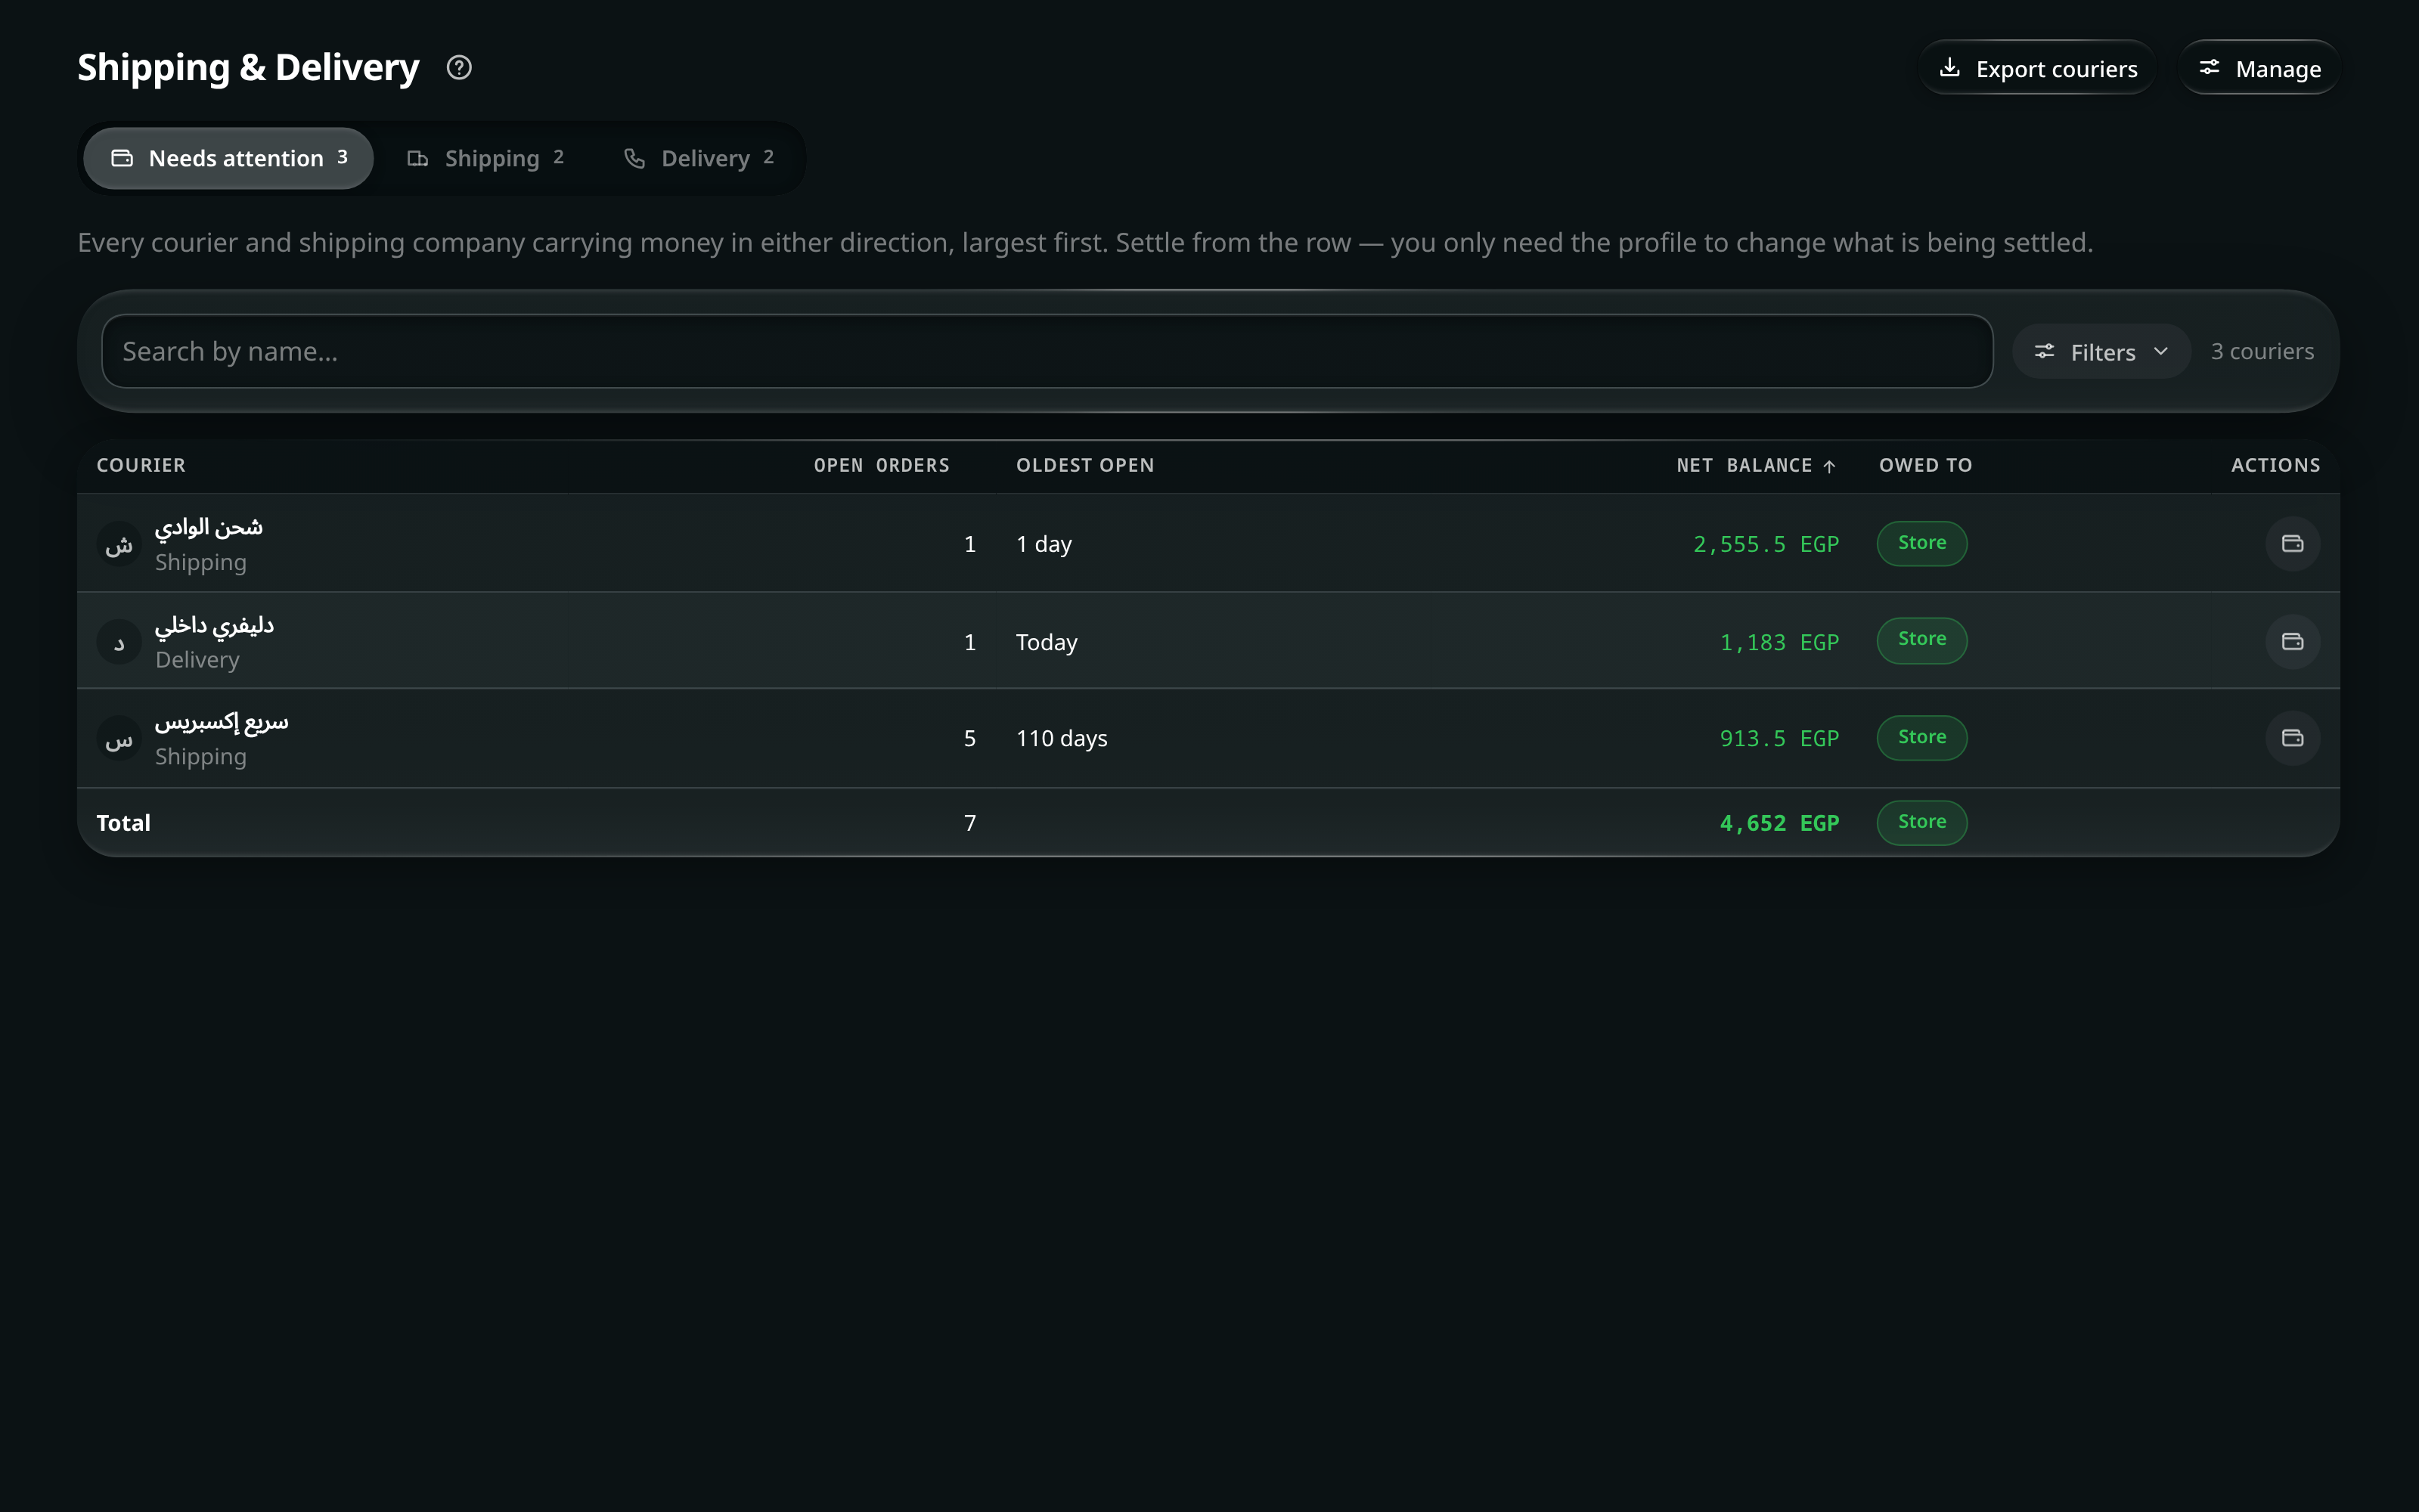Click Store badge in سريع إكسبريس row
Image resolution: width=2419 pixels, height=1512 pixels.
coord(1921,738)
